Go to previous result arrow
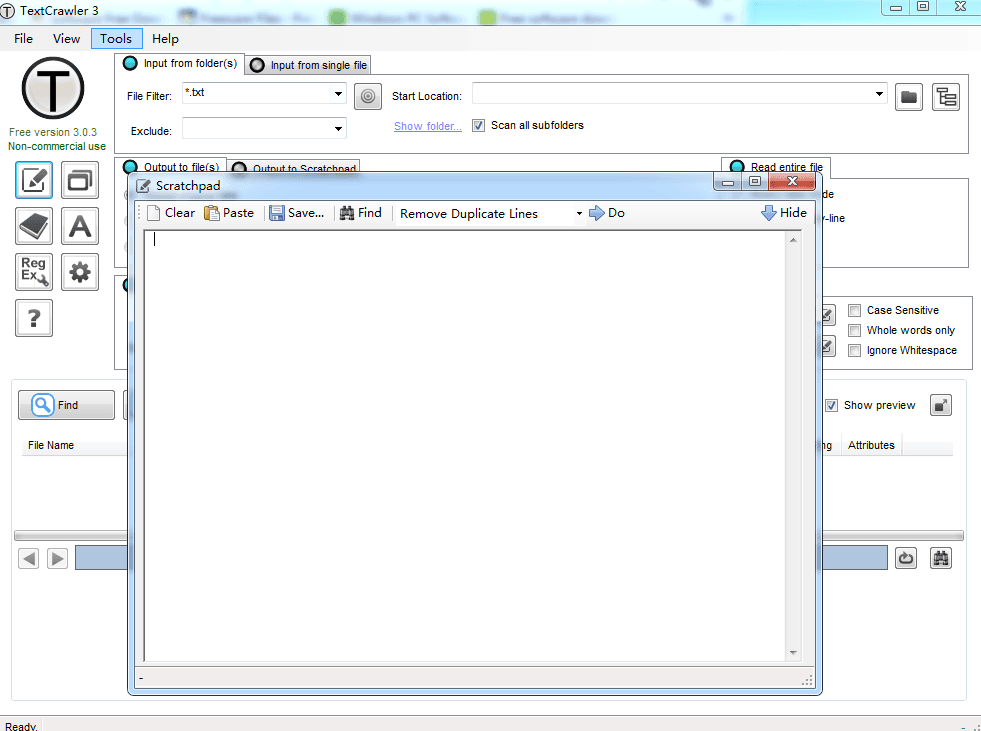Image resolution: width=981 pixels, height=731 pixels. (28, 558)
